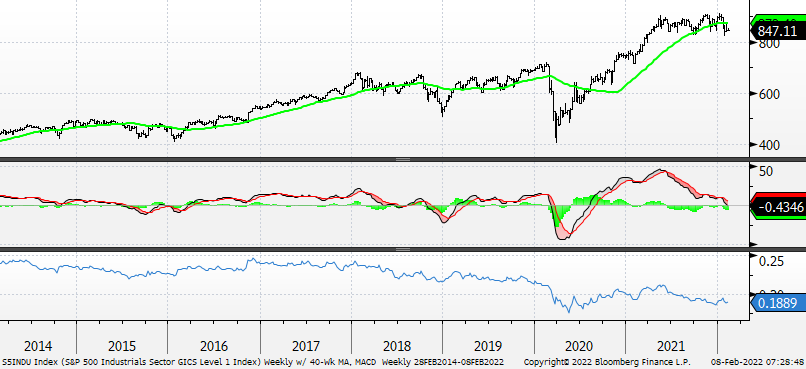The width and height of the screenshot is (806, 369).
Task: Select the 2015 year label
Action: [122, 346]
